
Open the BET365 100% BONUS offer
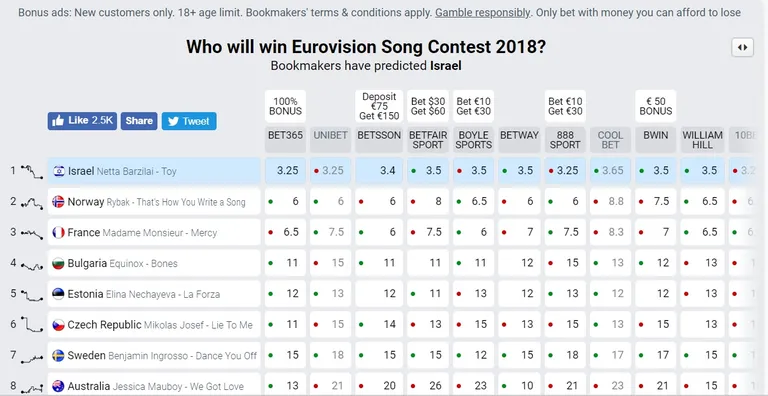click(286, 106)
